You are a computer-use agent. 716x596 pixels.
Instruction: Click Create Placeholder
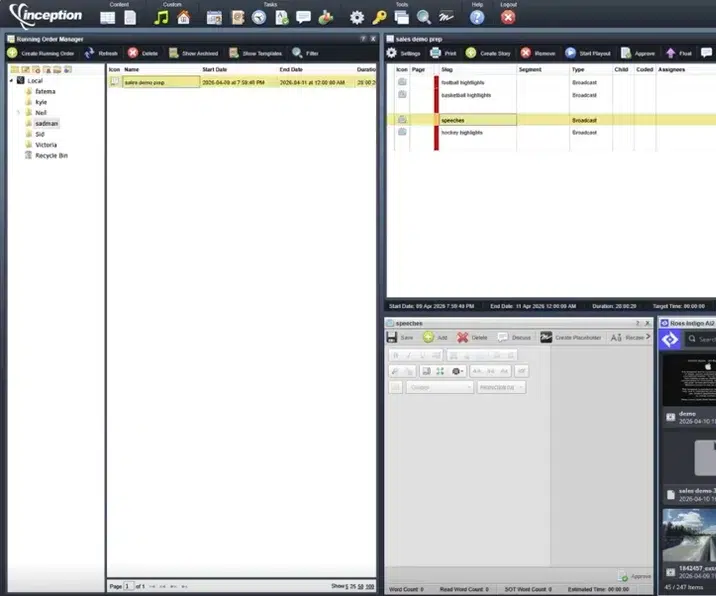pyautogui.click(x=571, y=338)
